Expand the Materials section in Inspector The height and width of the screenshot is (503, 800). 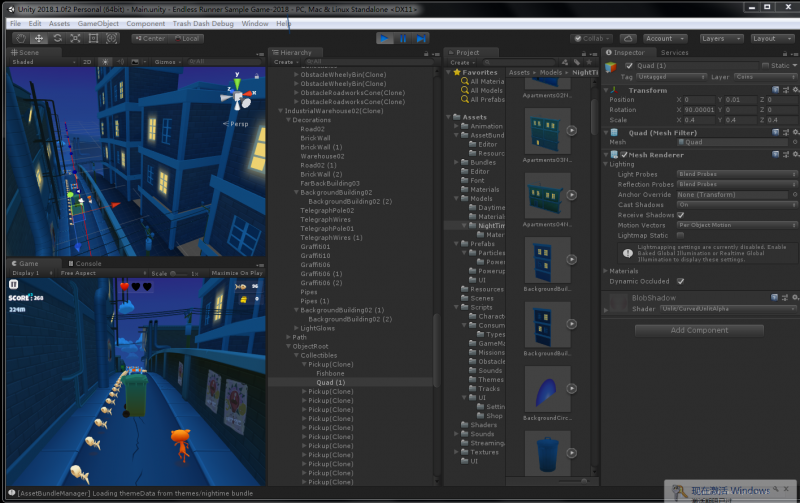621,271
